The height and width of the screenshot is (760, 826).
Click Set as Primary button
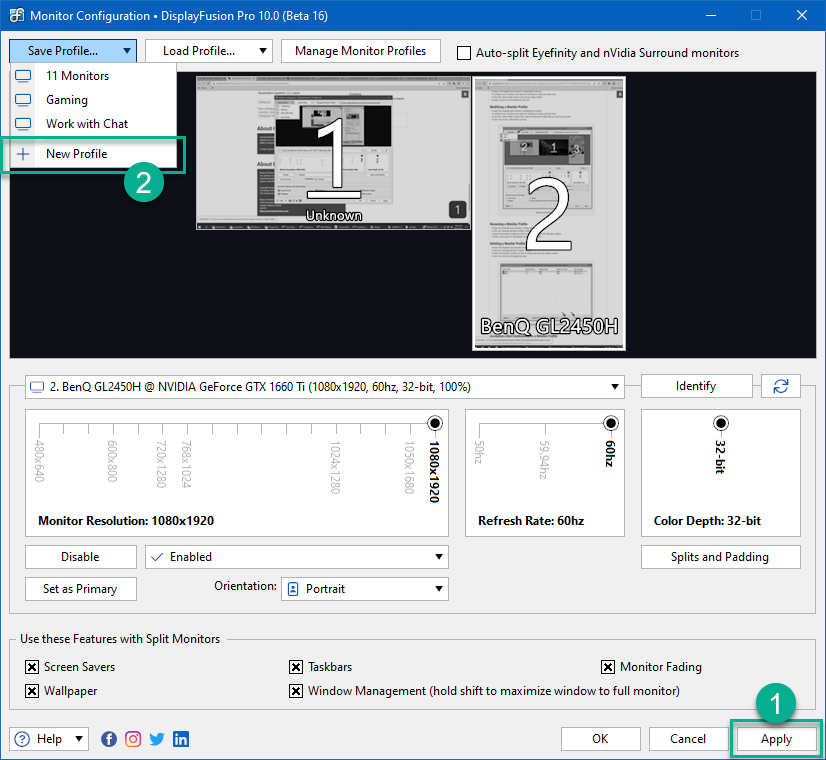coord(81,589)
